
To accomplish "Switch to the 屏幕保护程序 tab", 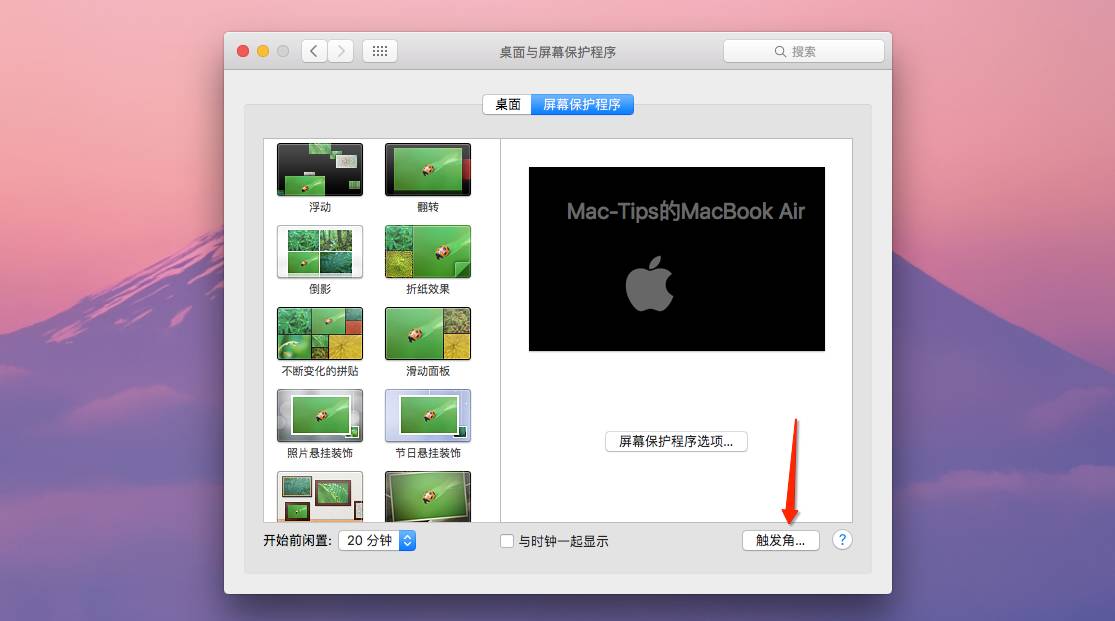I will coord(582,104).
